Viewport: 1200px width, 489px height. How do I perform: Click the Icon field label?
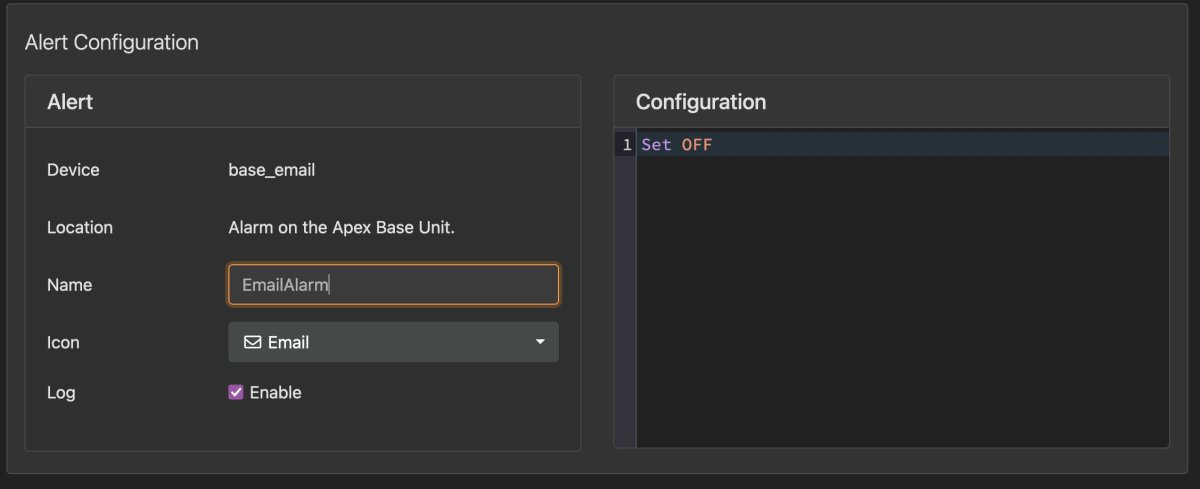click(63, 342)
